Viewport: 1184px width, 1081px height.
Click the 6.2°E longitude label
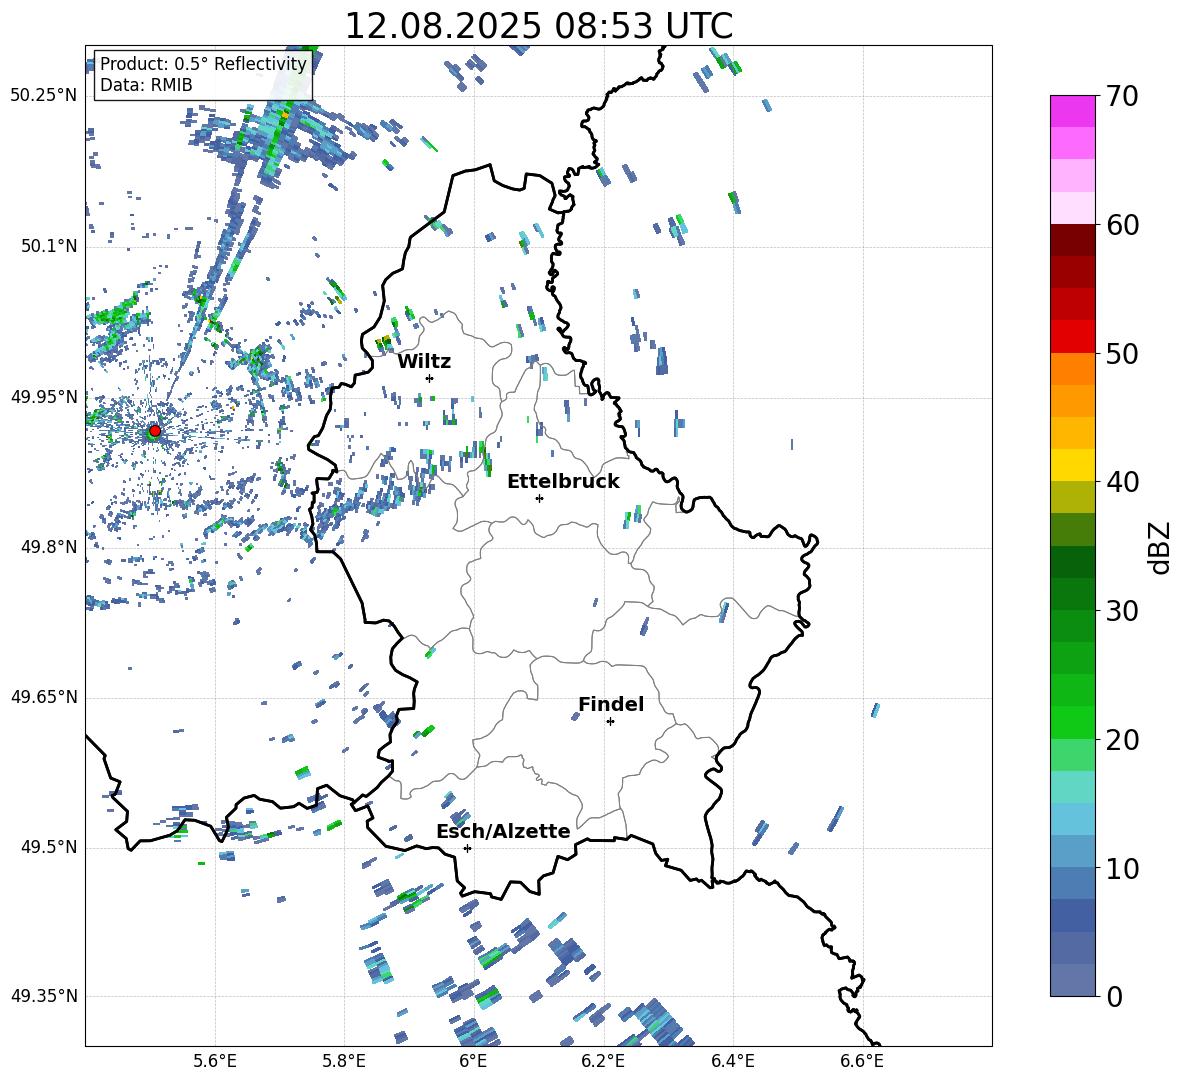[603, 1062]
